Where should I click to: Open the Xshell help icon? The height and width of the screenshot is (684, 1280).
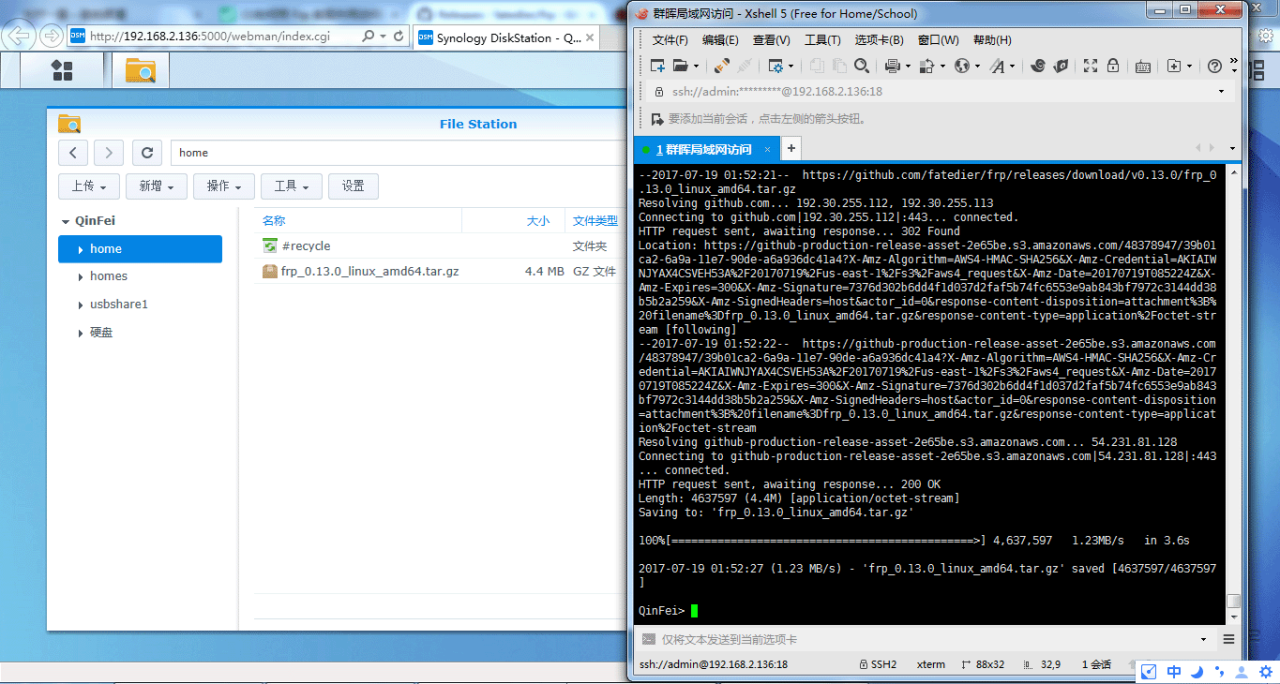click(1214, 66)
